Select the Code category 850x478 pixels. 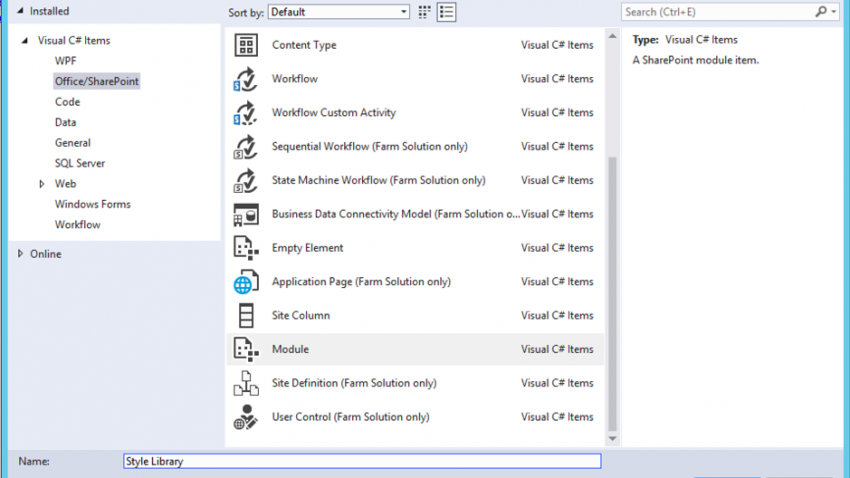point(67,102)
